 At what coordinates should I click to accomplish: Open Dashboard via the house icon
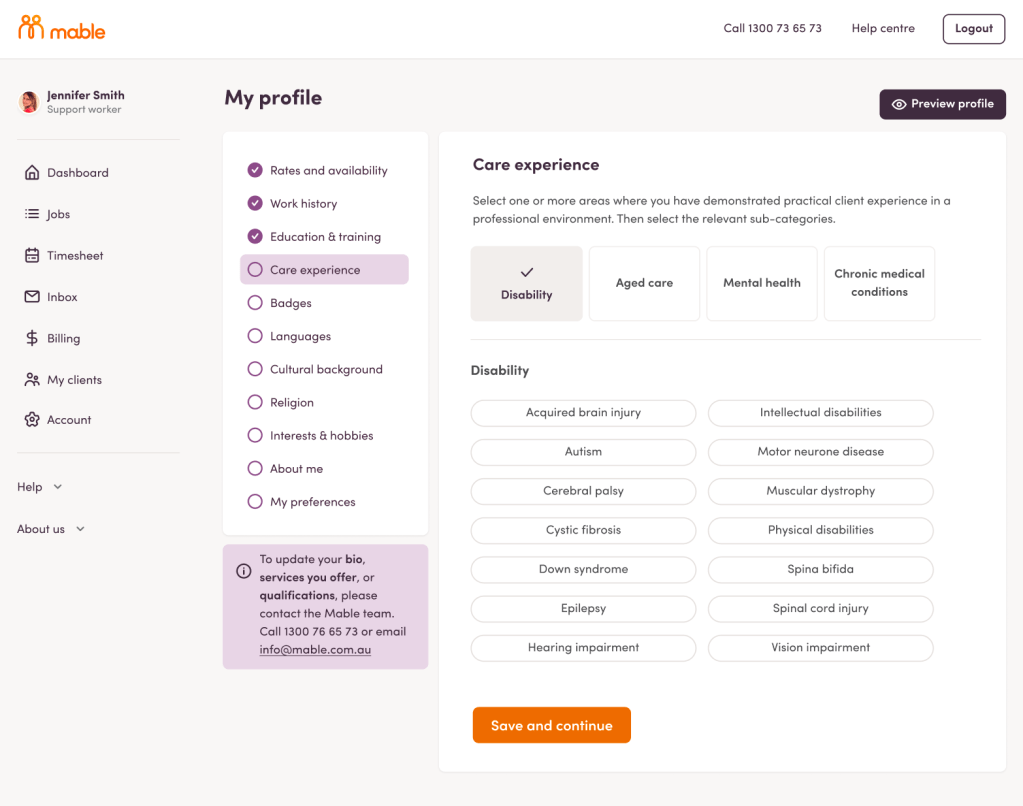pos(32,173)
